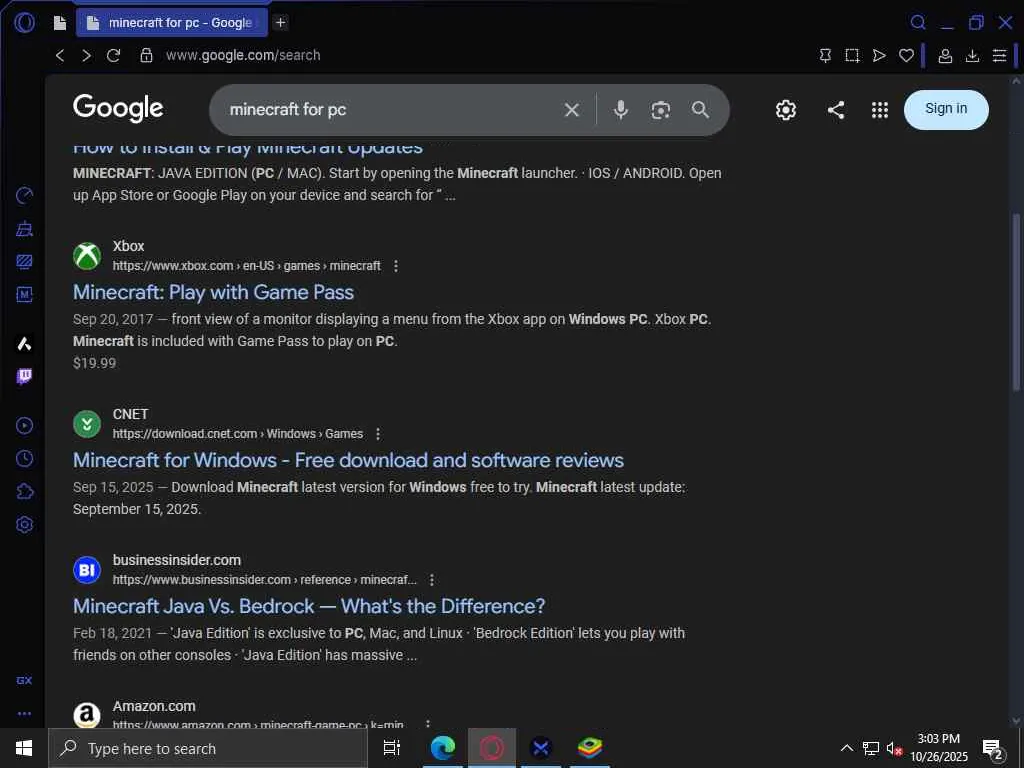The image size is (1024, 768).
Task: Go to the Google homepage logo
Action: tap(118, 108)
